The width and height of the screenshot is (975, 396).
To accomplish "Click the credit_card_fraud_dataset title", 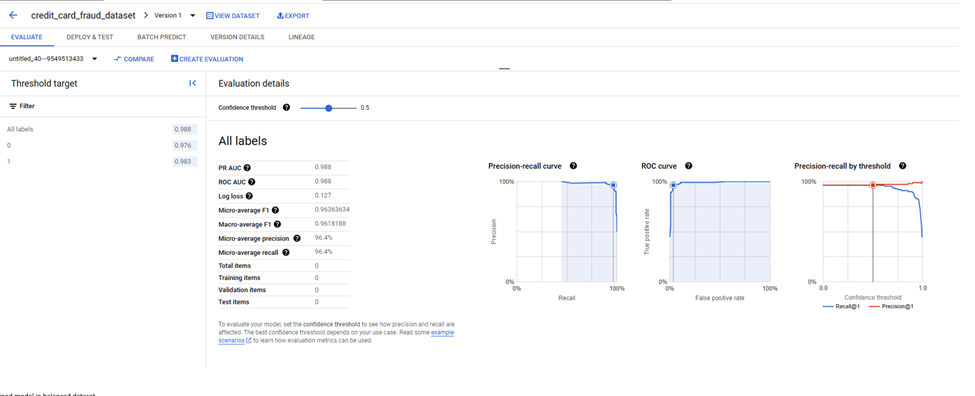I will coord(83,16).
